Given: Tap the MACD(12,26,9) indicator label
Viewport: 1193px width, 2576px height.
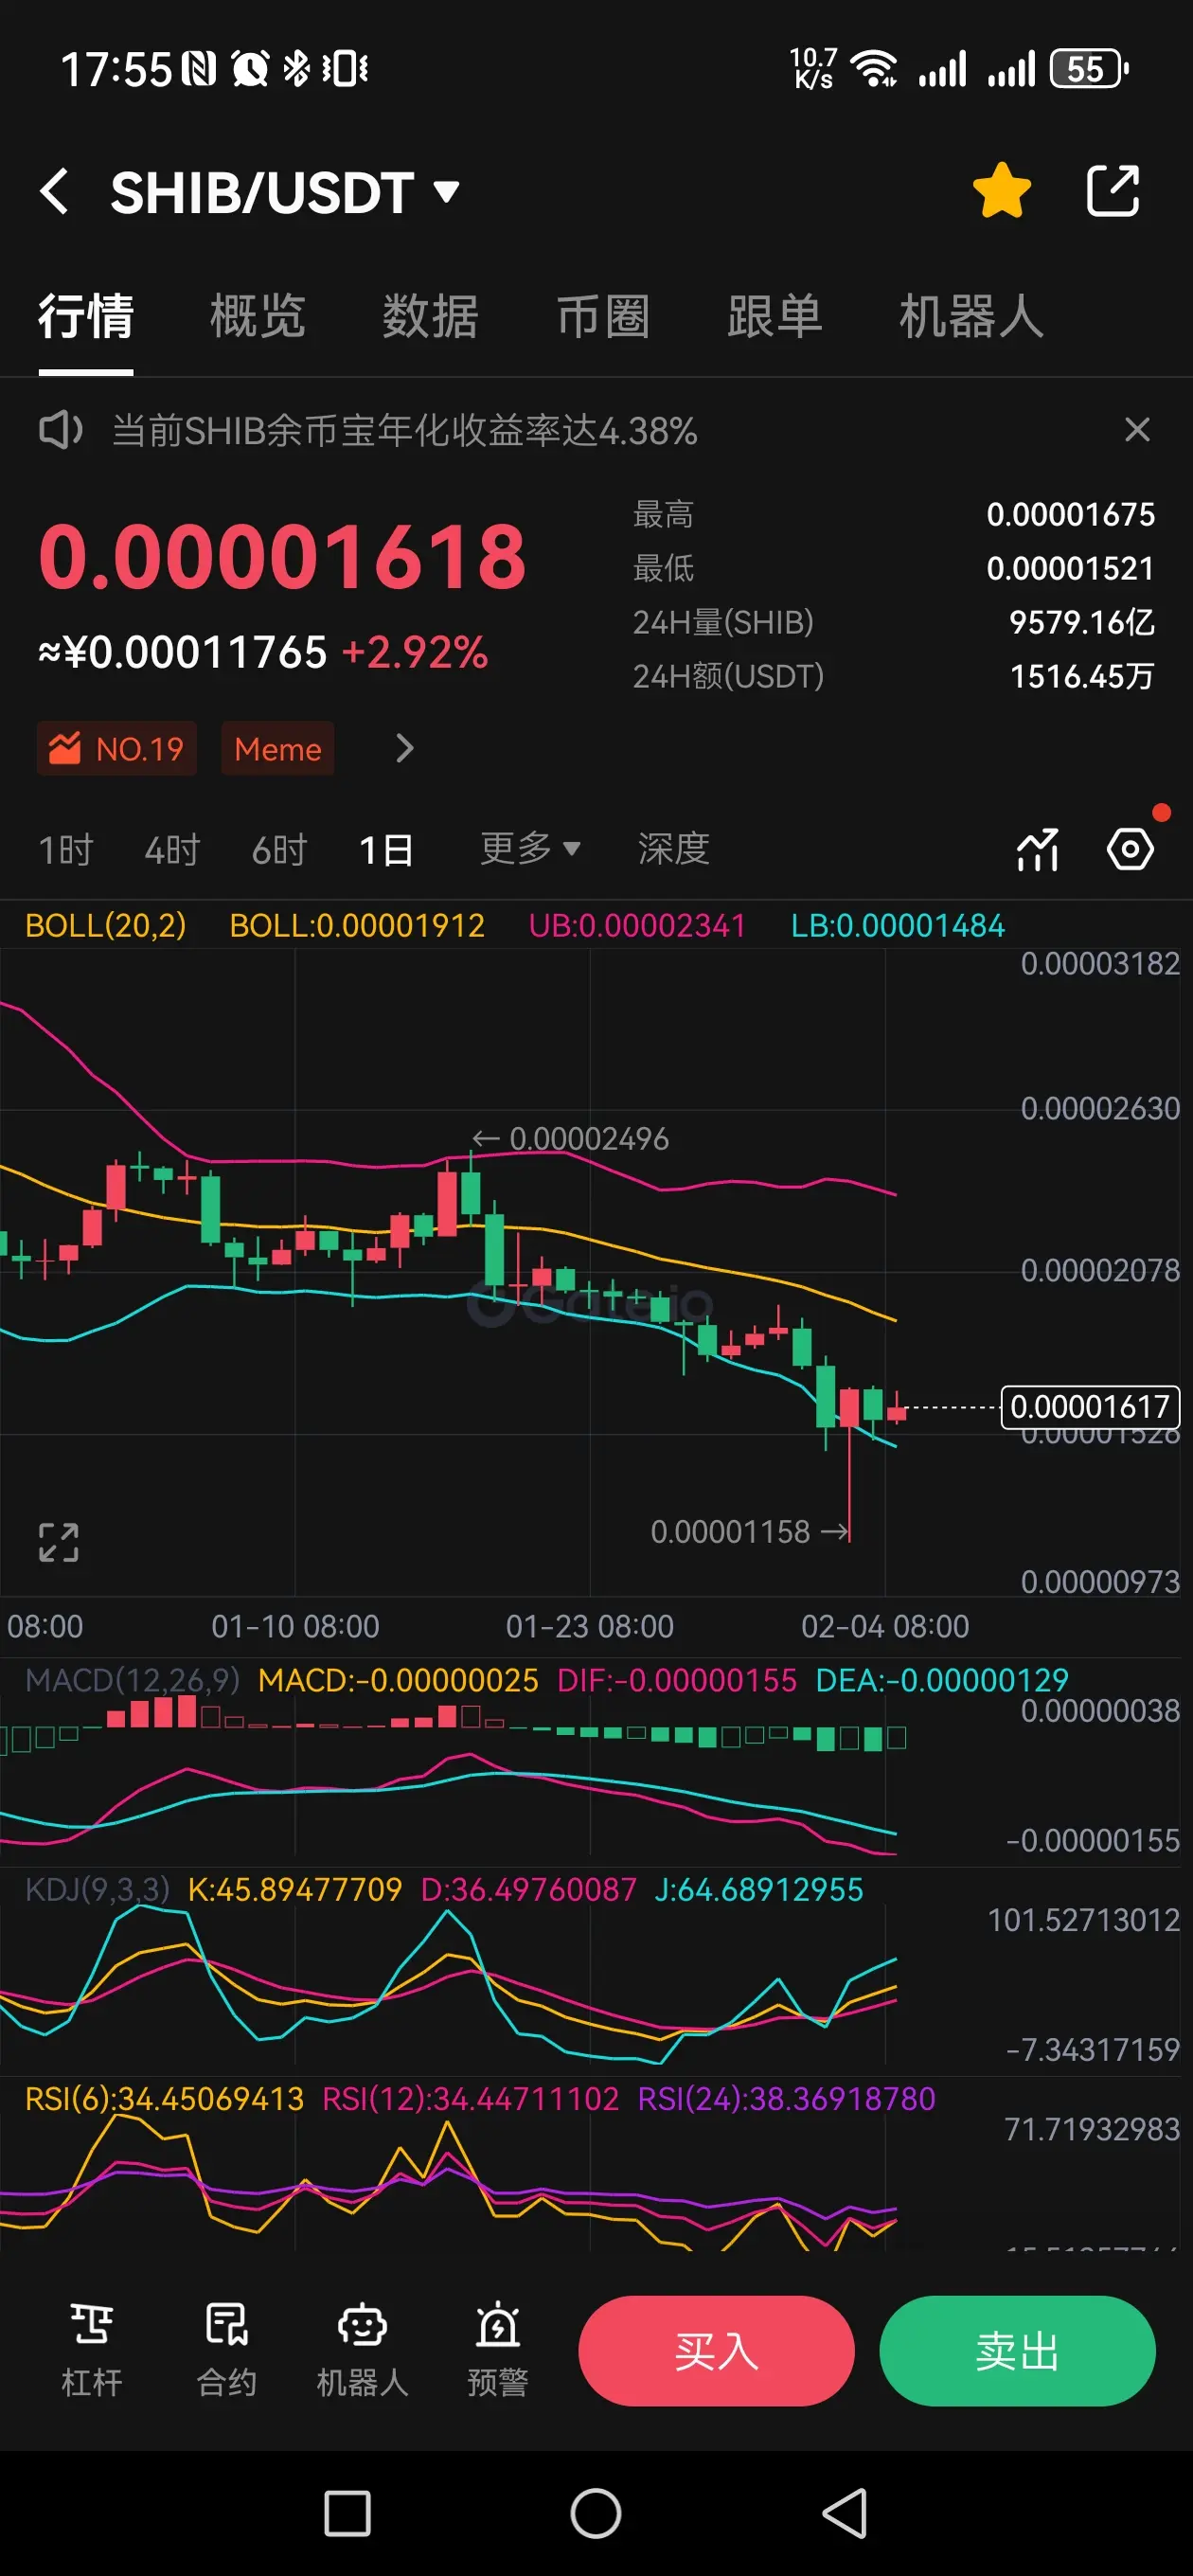Looking at the screenshot, I should point(132,1680).
